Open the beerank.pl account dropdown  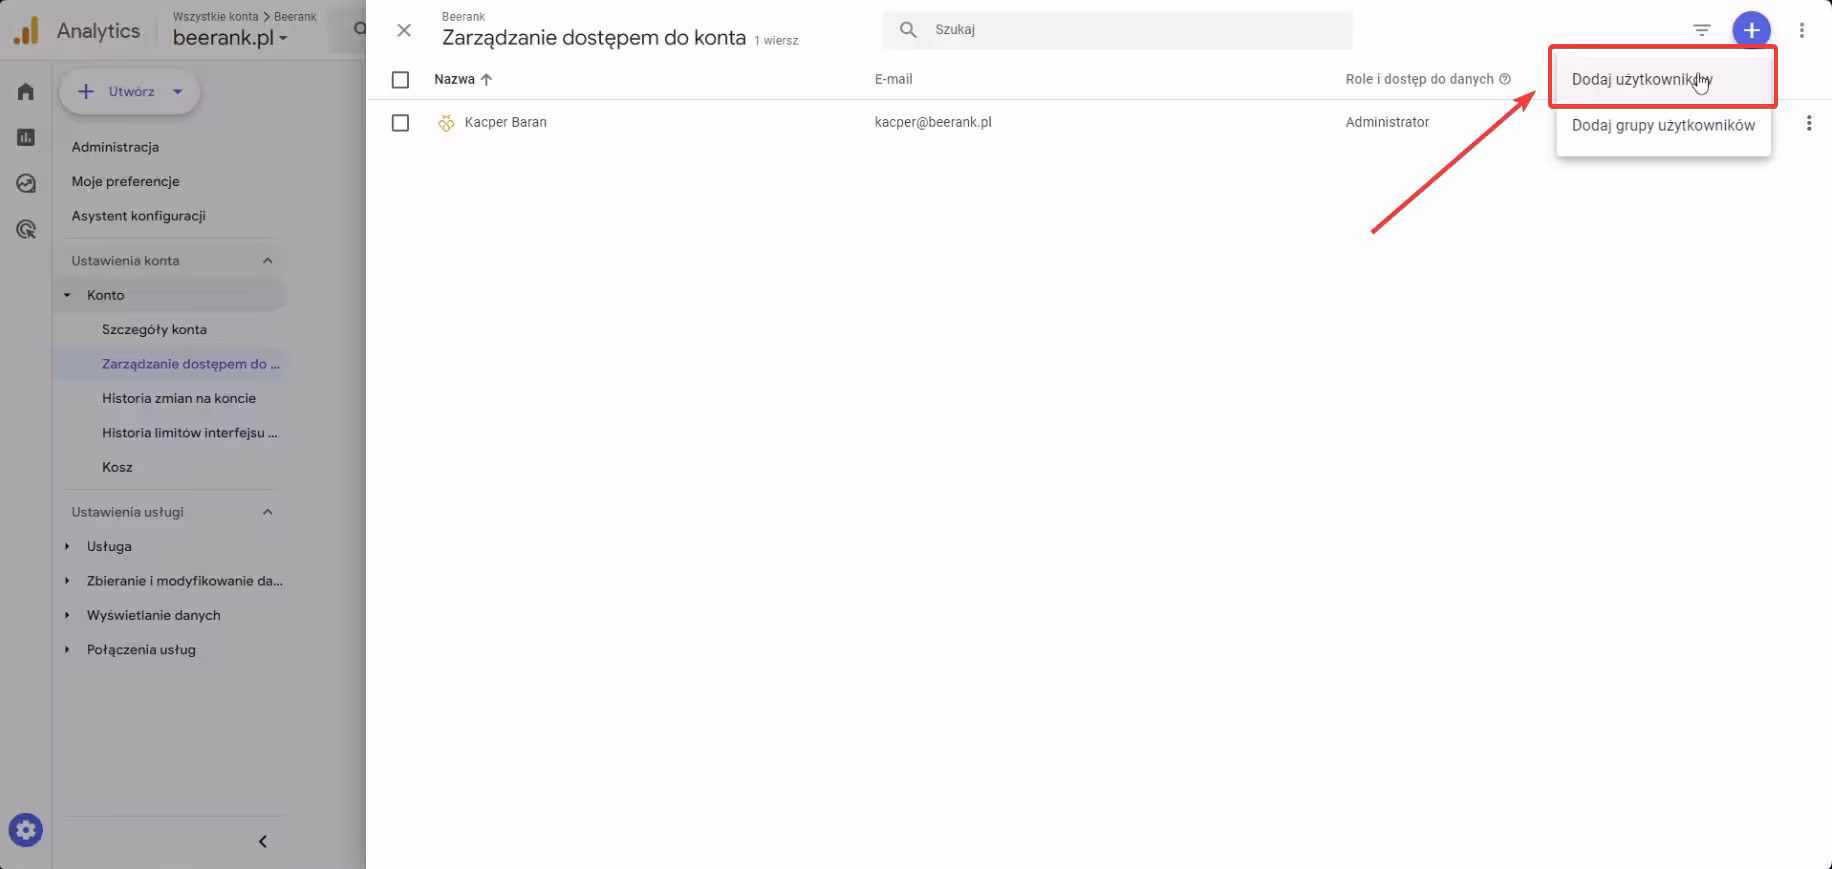230,38
